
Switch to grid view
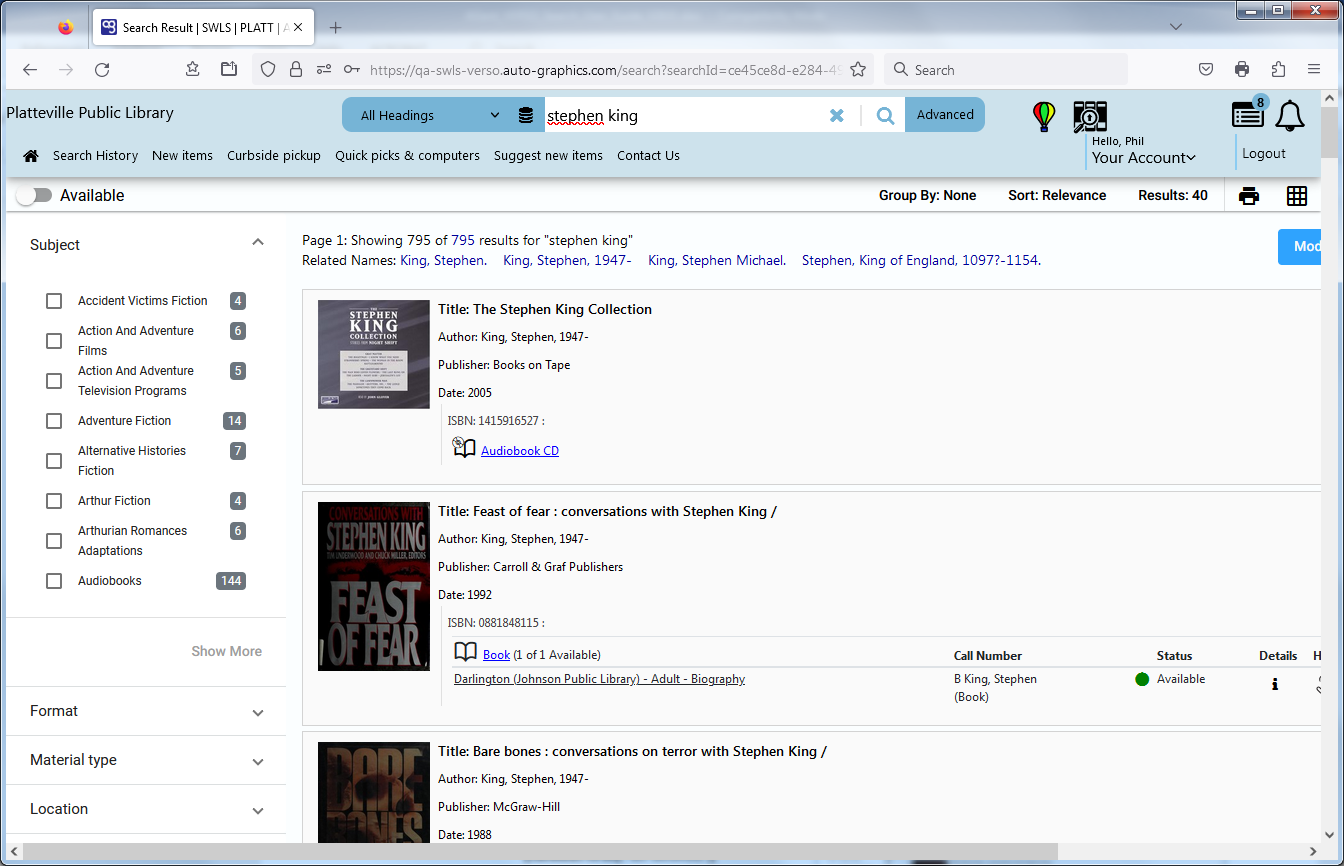[x=1297, y=196]
